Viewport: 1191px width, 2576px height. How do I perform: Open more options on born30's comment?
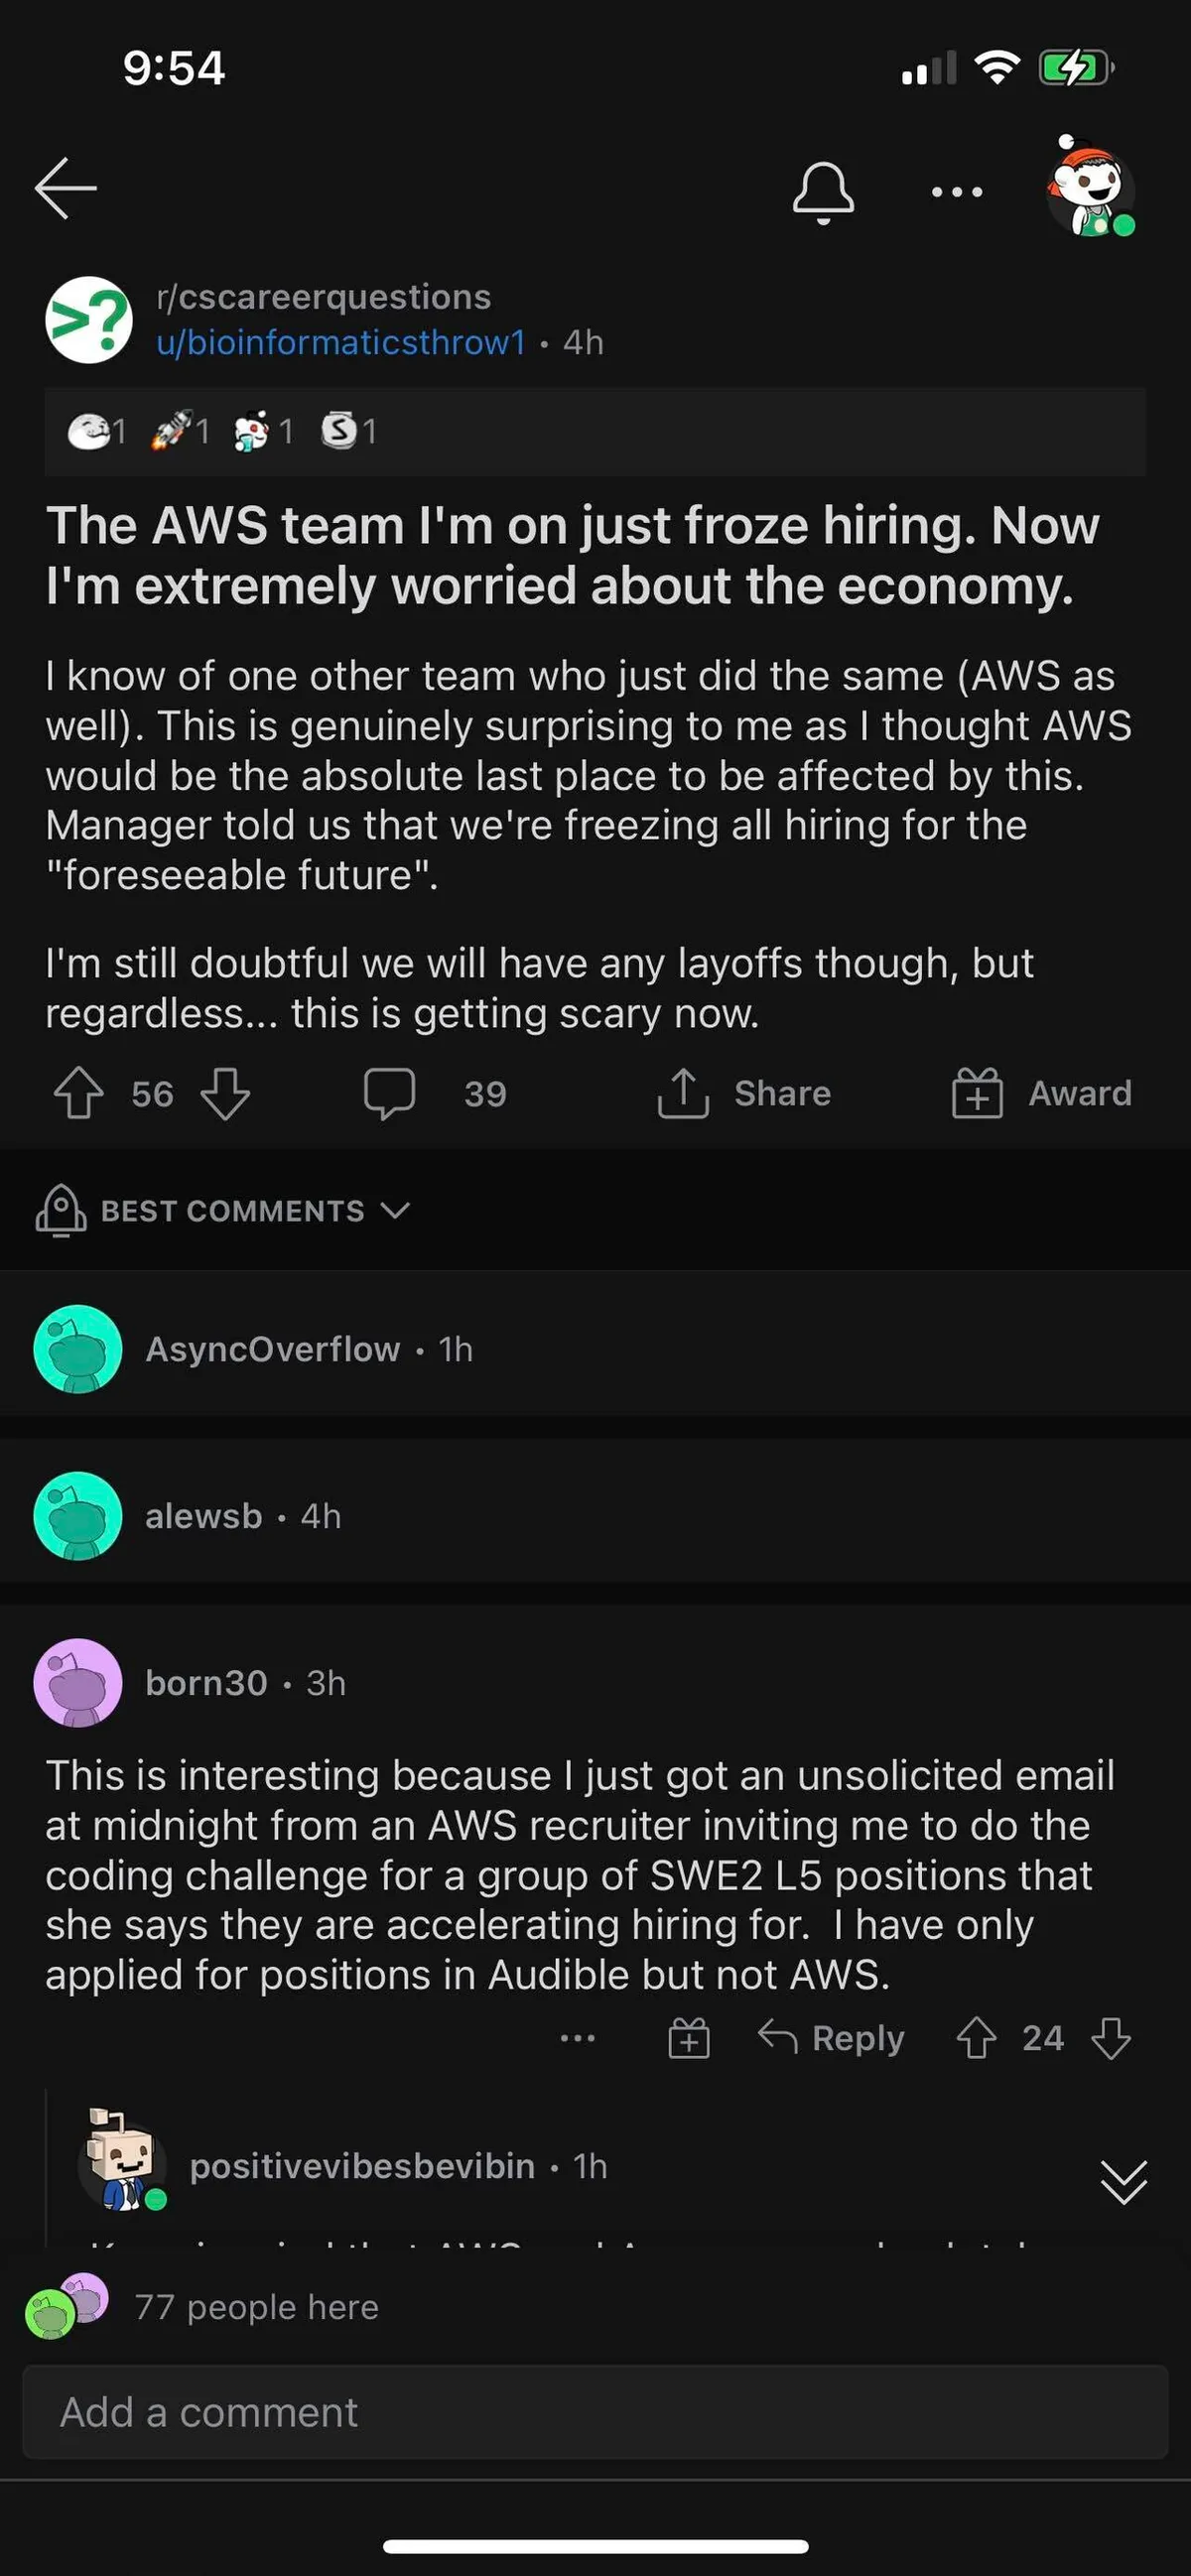(x=578, y=2038)
